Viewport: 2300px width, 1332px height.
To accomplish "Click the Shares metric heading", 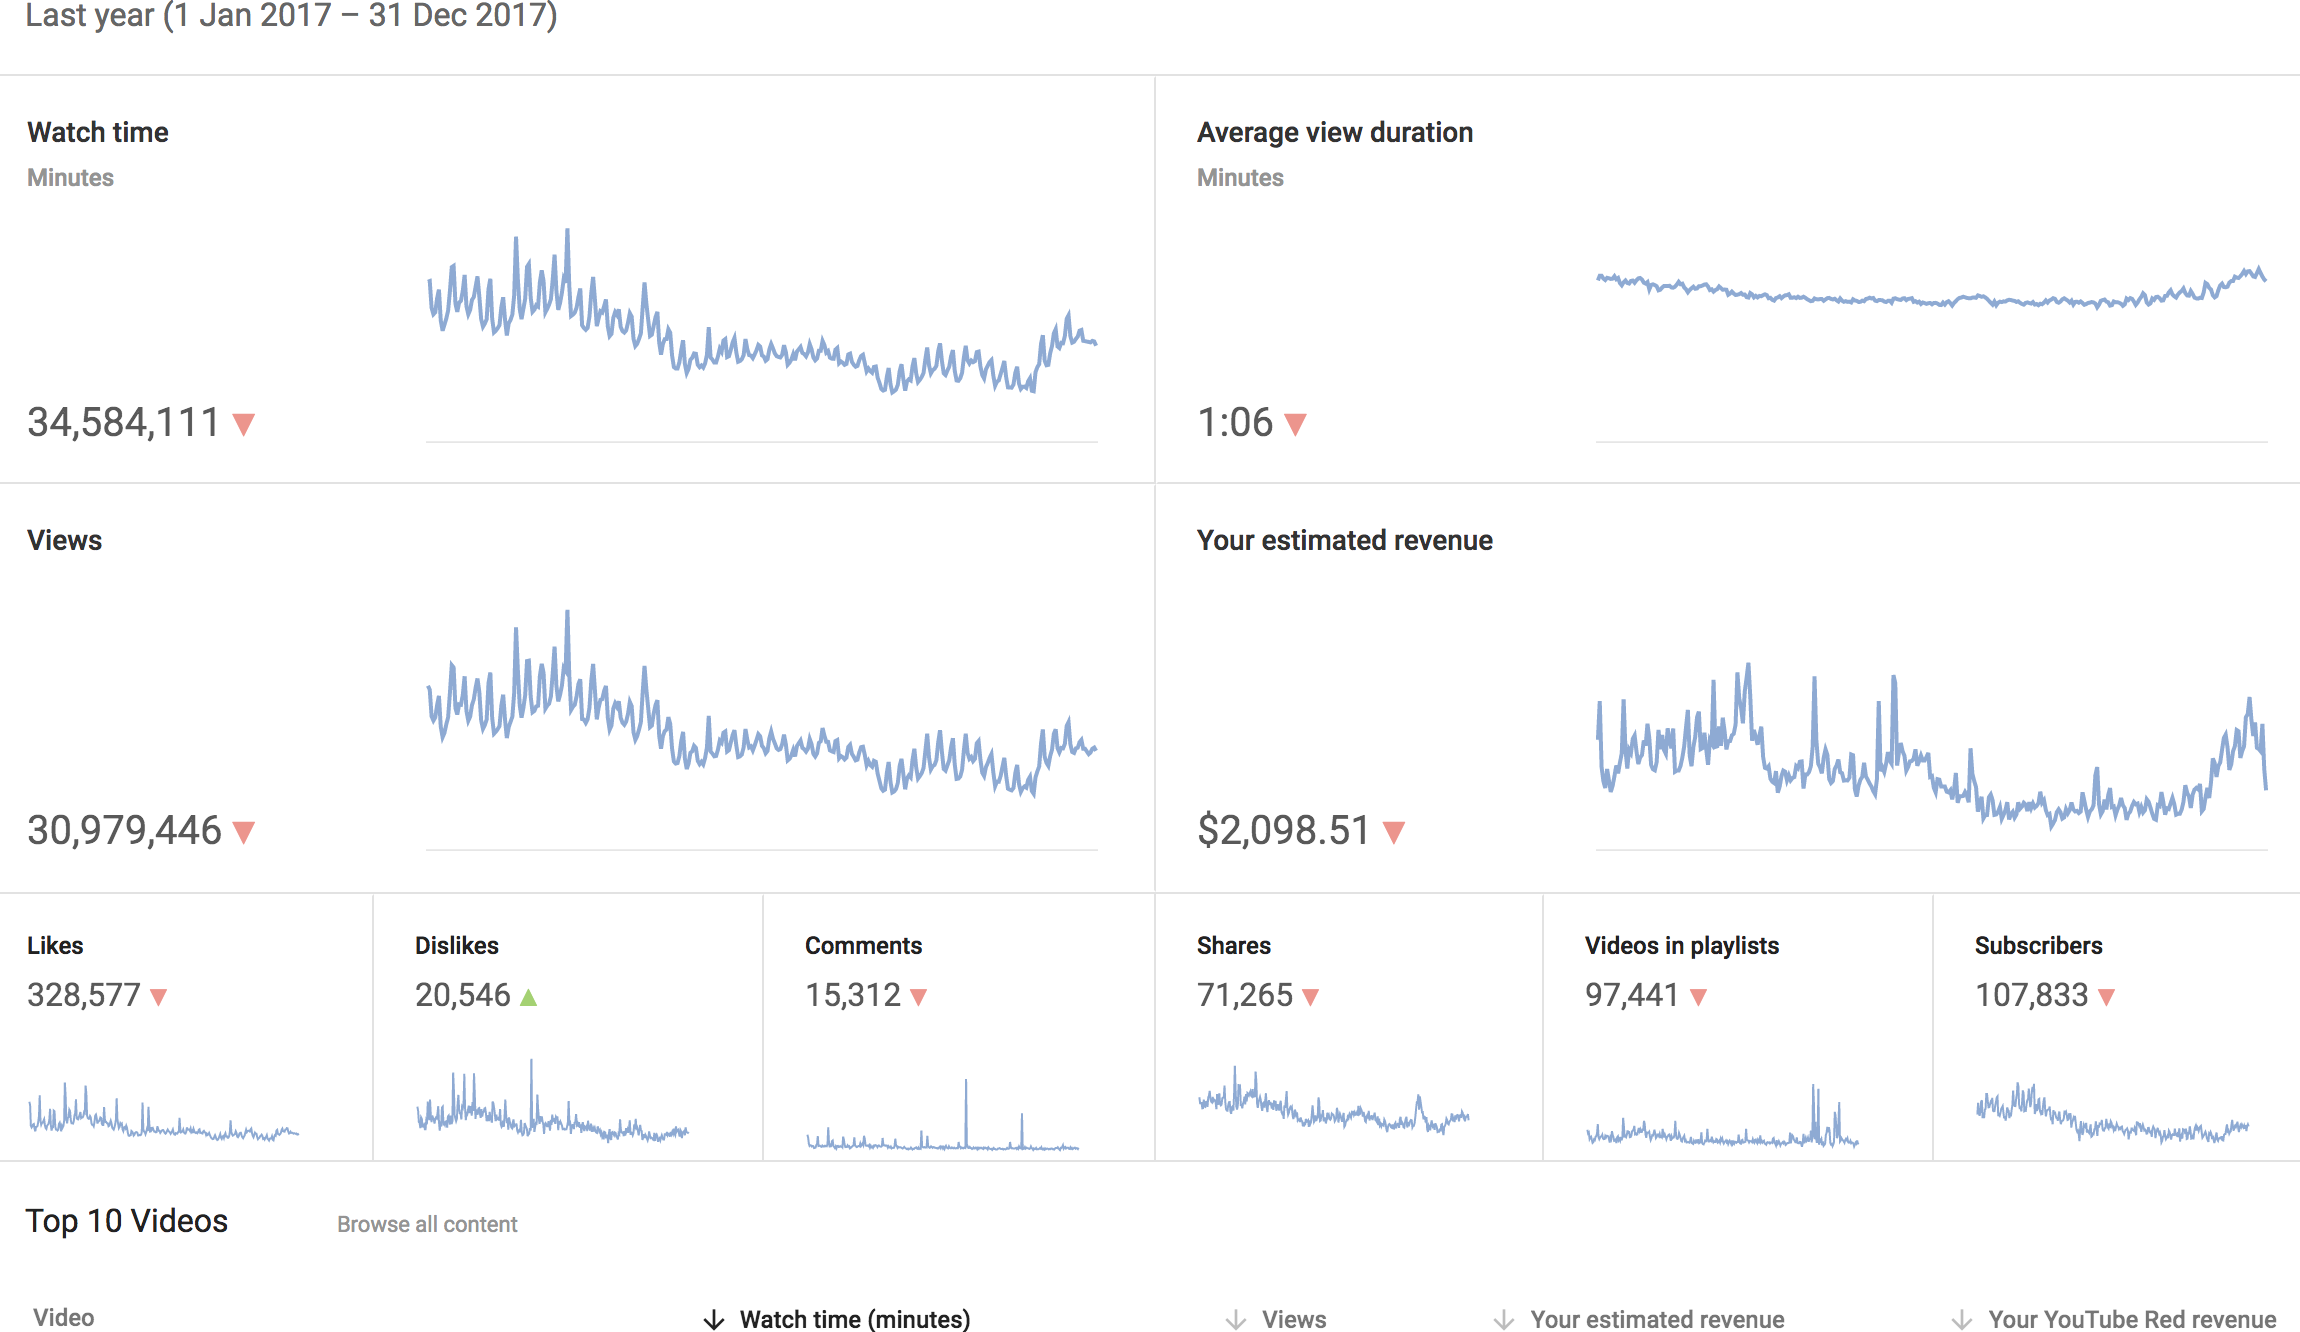I will (x=1233, y=945).
